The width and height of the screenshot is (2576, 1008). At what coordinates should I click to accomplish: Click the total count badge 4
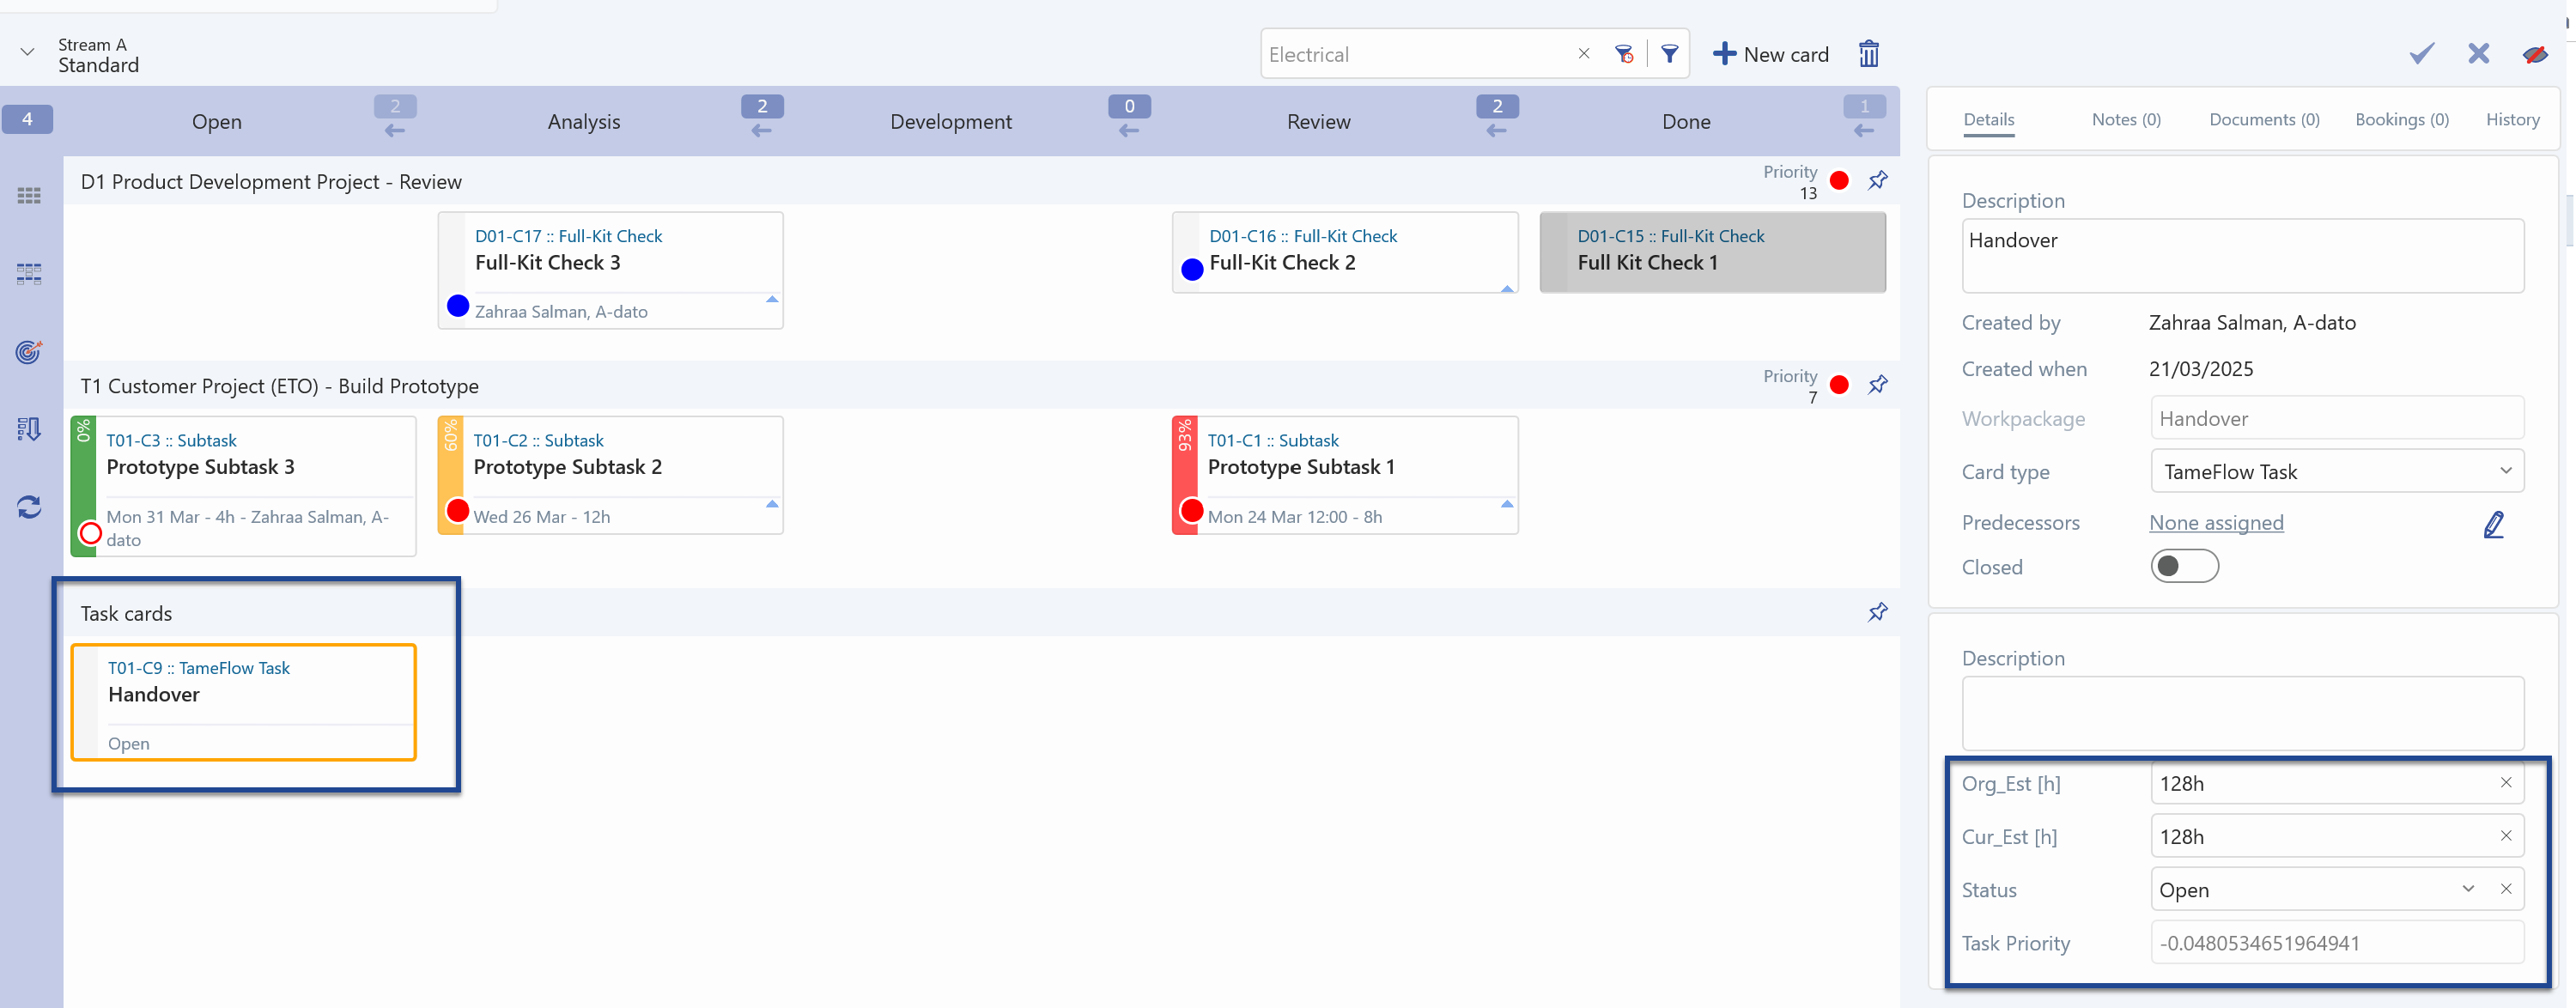coord(27,119)
